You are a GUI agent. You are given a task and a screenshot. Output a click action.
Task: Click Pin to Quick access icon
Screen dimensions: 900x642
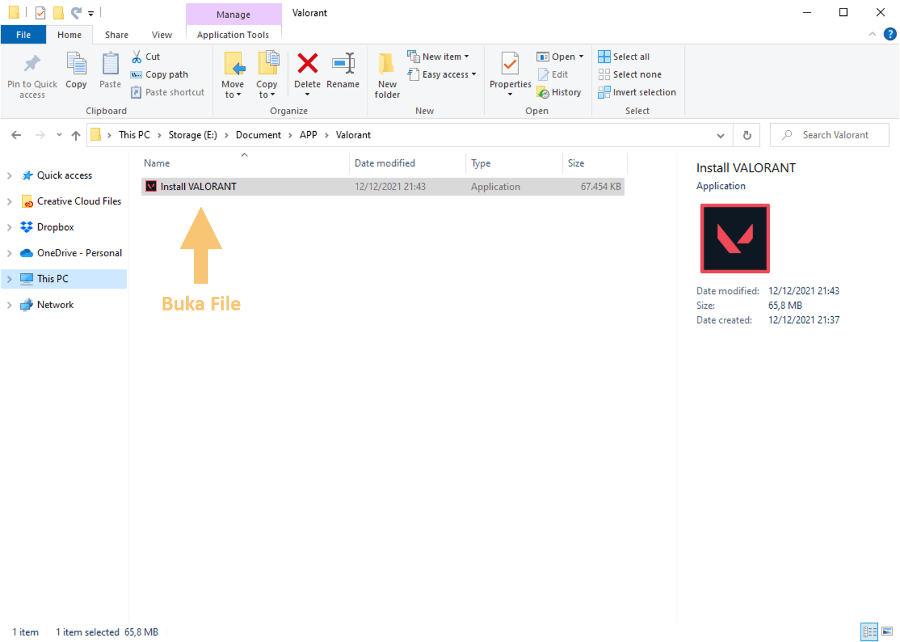point(32,63)
